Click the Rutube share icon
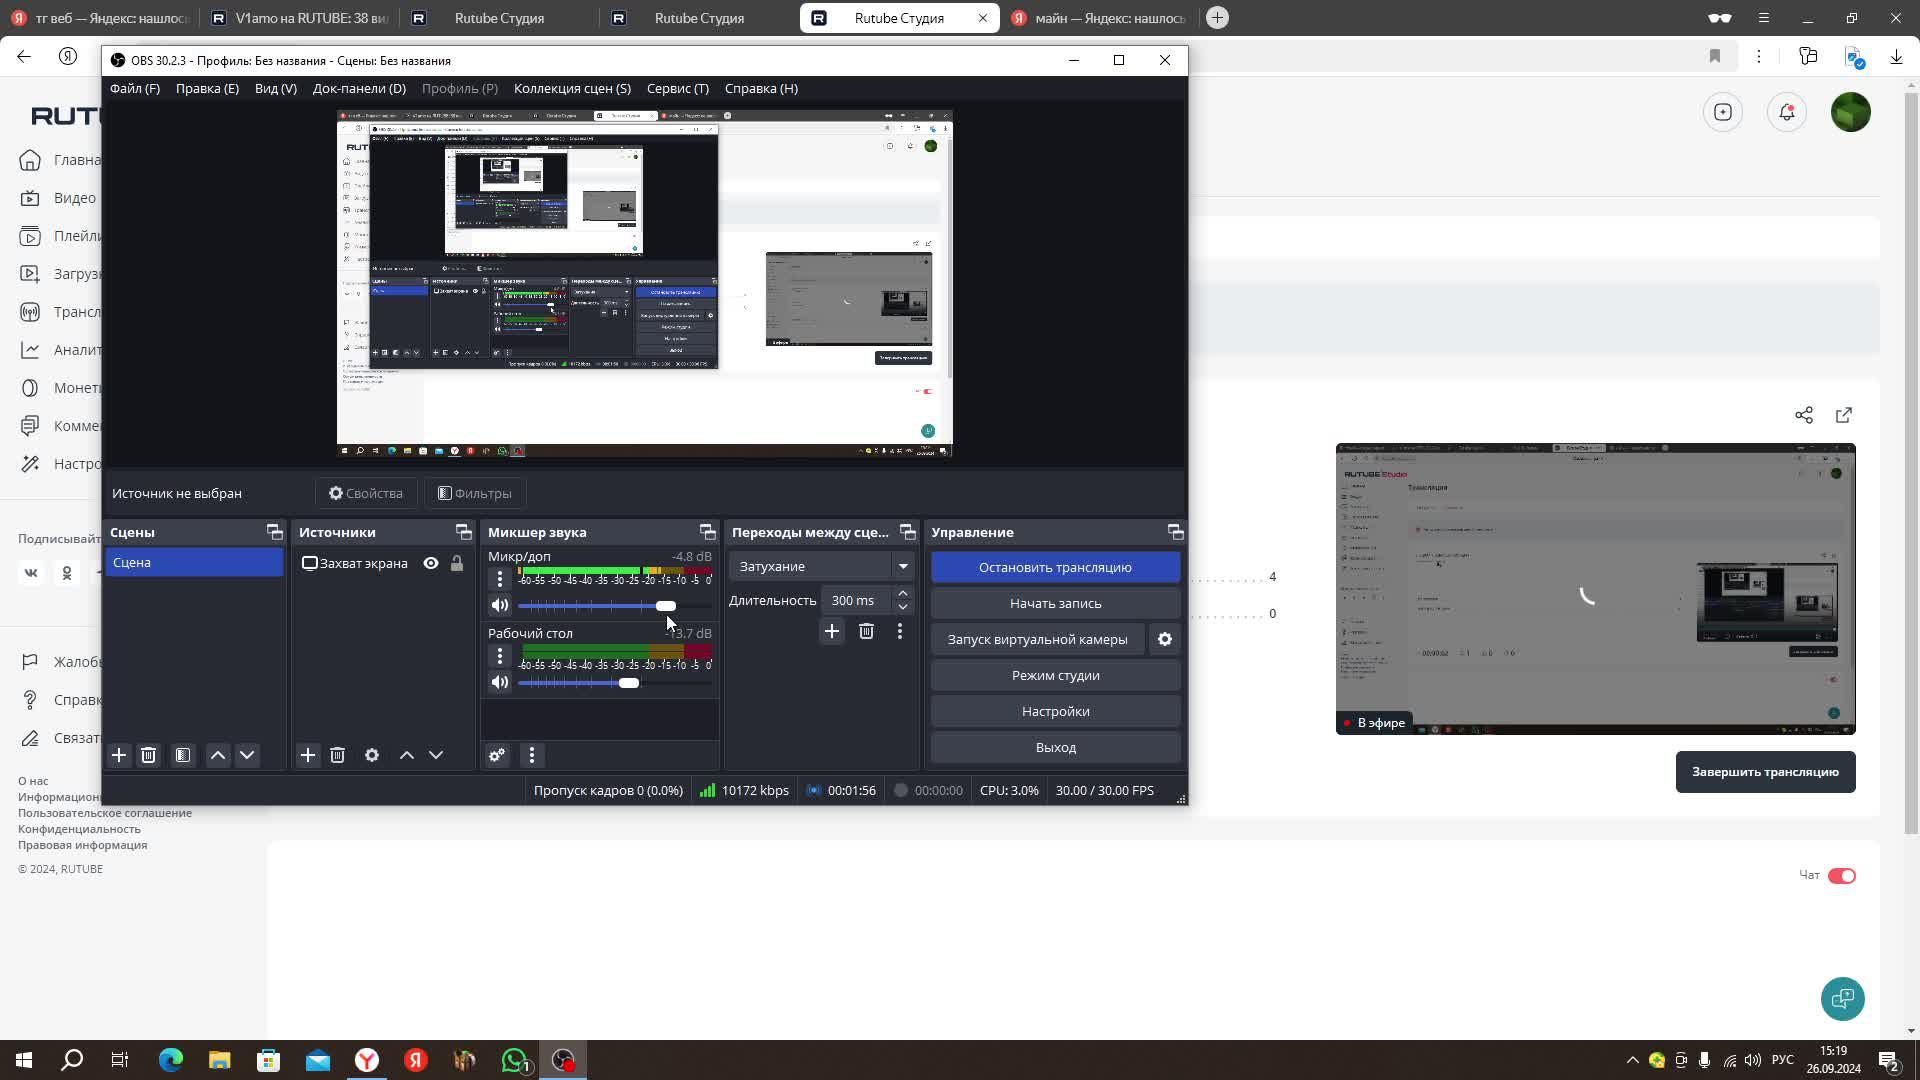Viewport: 1920px width, 1080px height. 1804,415
